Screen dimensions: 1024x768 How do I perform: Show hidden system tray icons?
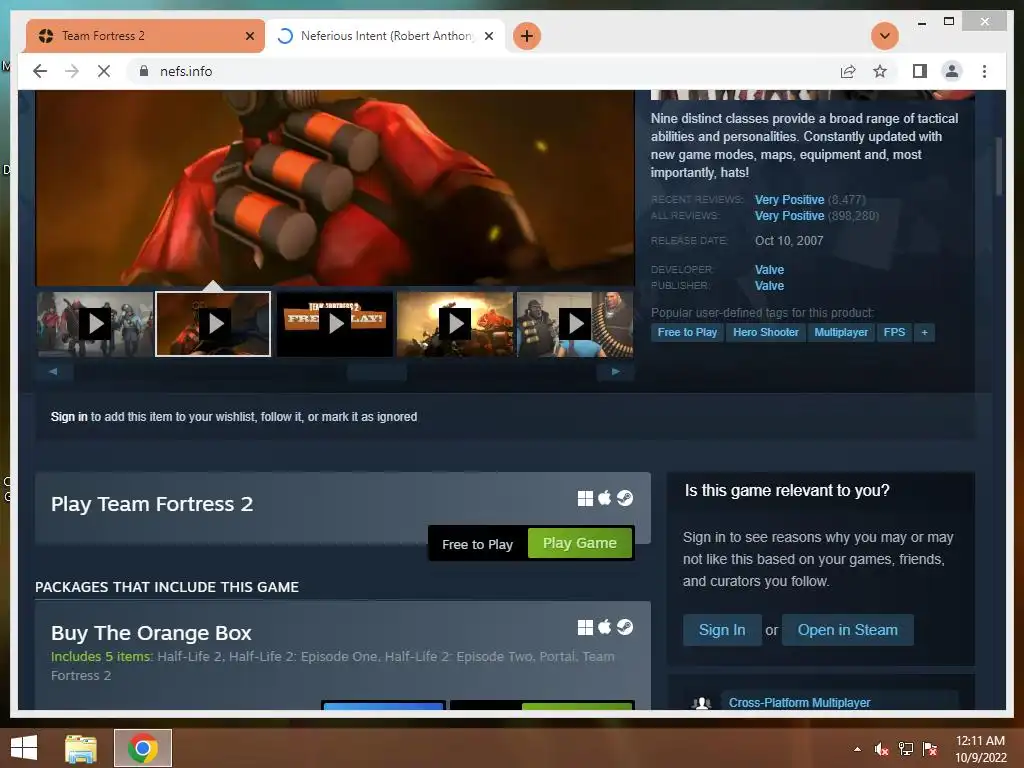[x=857, y=749]
